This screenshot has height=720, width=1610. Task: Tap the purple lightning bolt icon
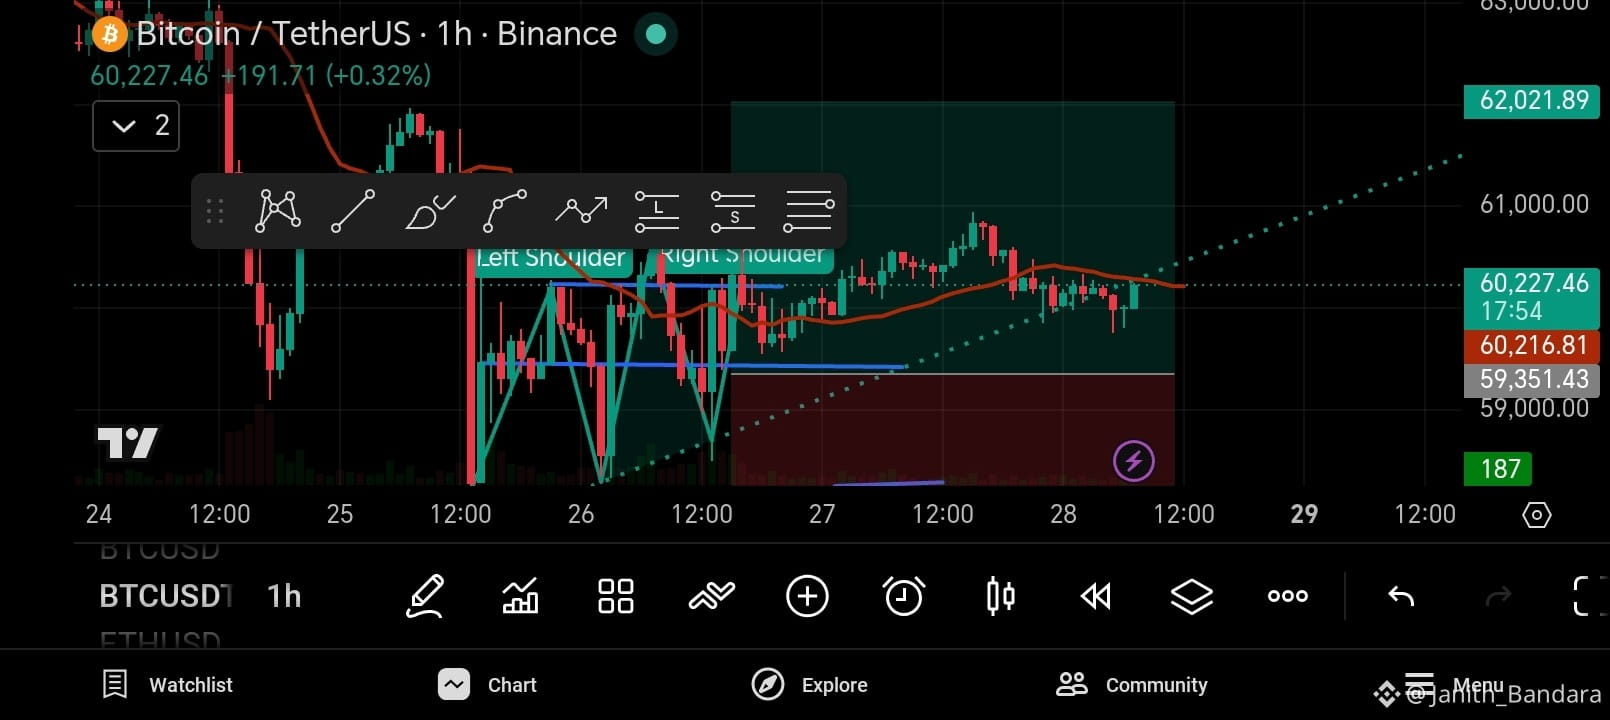coord(1134,461)
